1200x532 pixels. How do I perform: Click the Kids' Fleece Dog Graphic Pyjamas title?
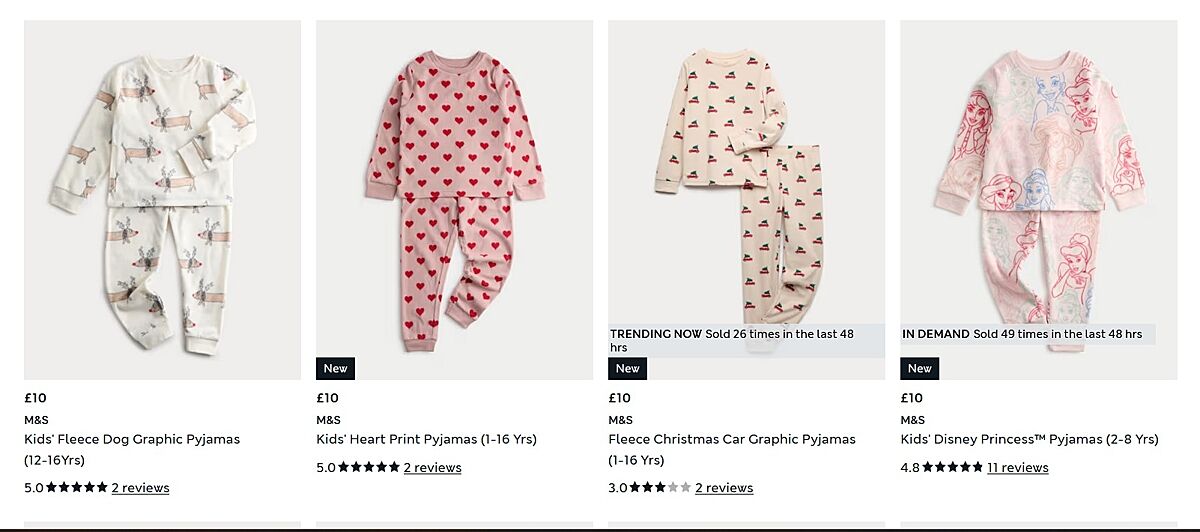pos(132,439)
